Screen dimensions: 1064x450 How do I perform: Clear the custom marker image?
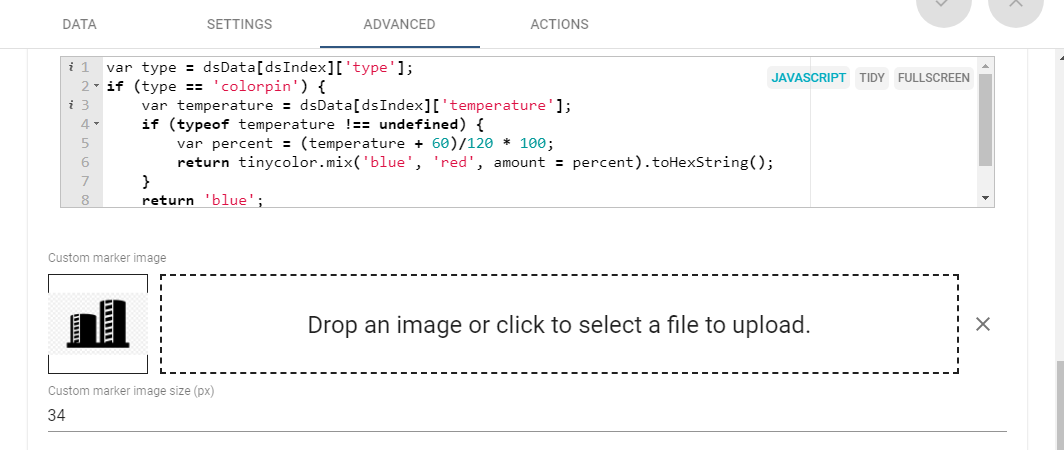tap(983, 324)
